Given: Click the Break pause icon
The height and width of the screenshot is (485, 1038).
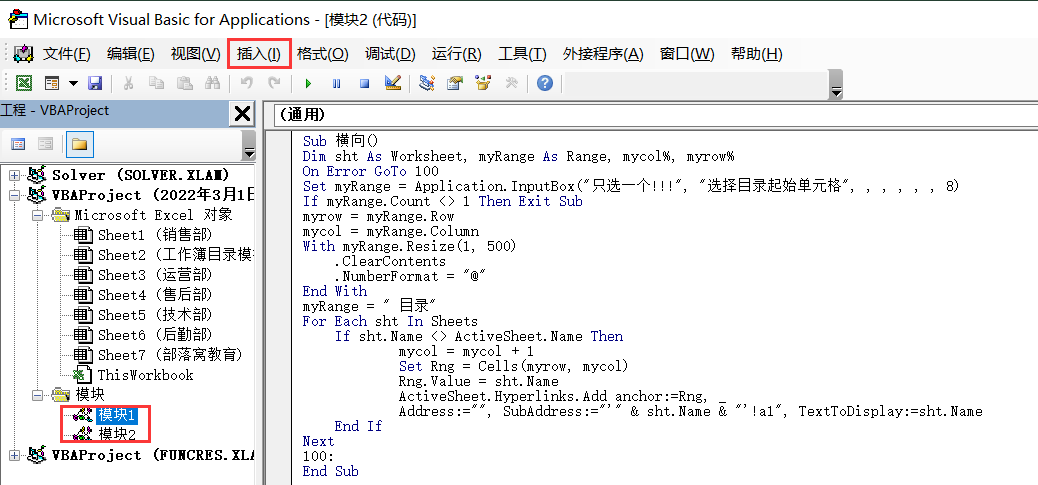Looking at the screenshot, I should 336,83.
